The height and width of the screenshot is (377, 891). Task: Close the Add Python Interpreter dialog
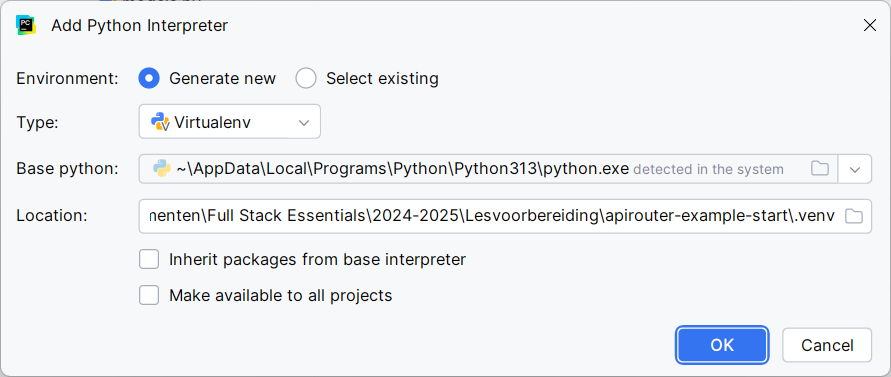click(869, 26)
